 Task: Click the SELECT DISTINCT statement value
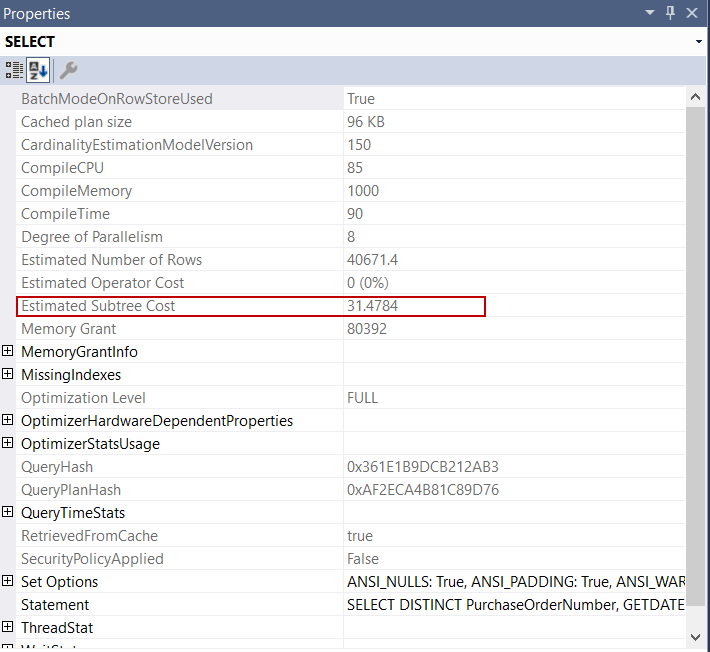[x=515, y=605]
